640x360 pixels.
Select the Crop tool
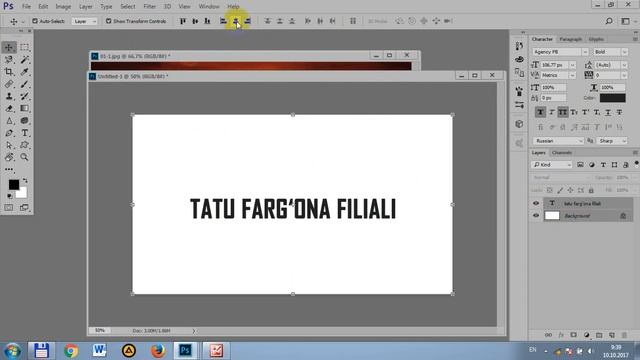(x=9, y=72)
